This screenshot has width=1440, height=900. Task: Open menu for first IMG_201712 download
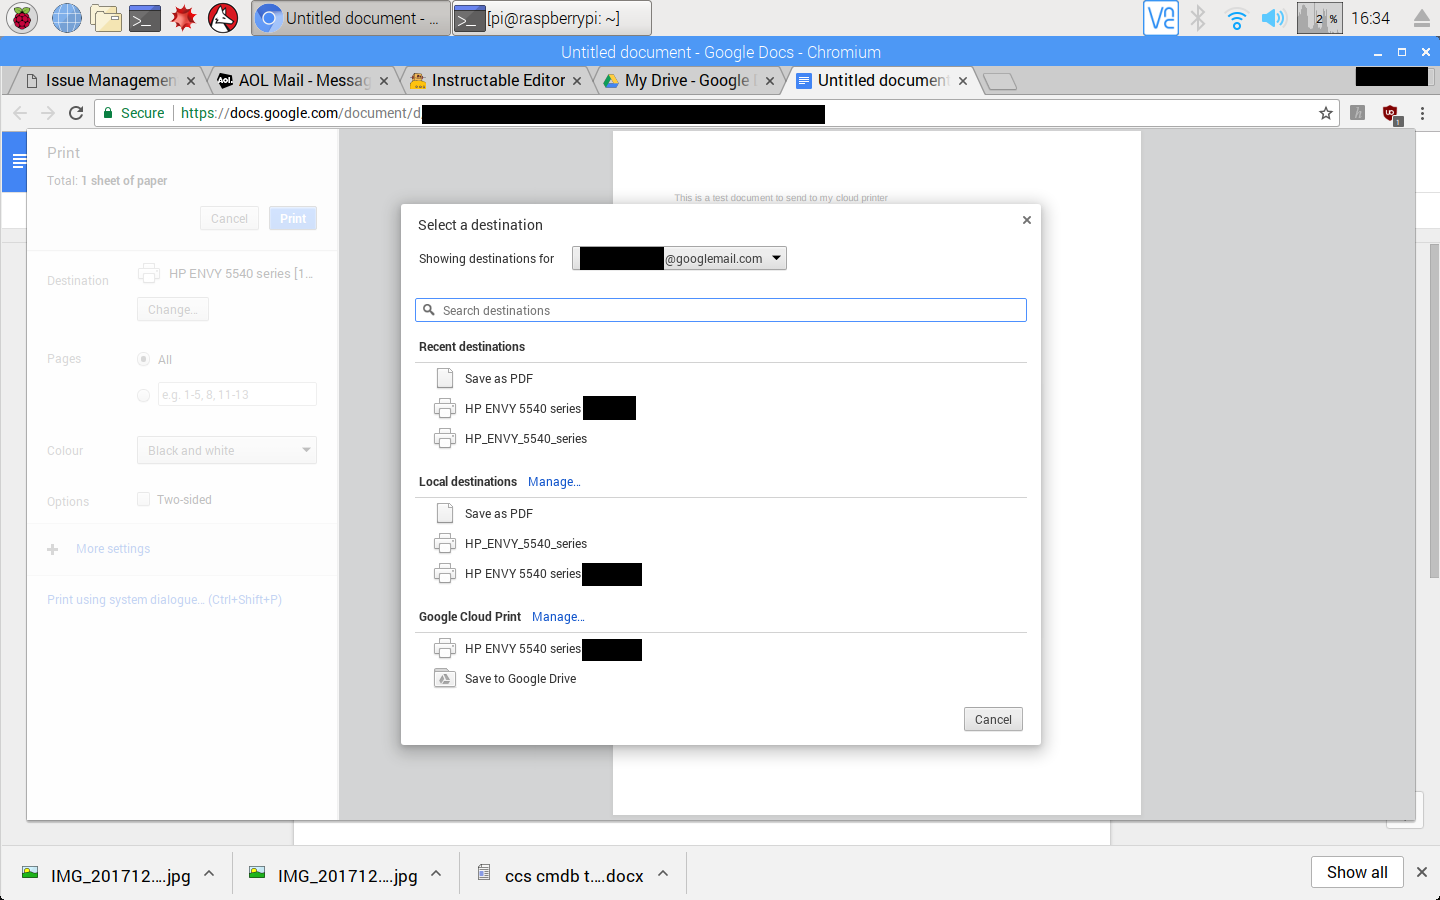tap(209, 874)
